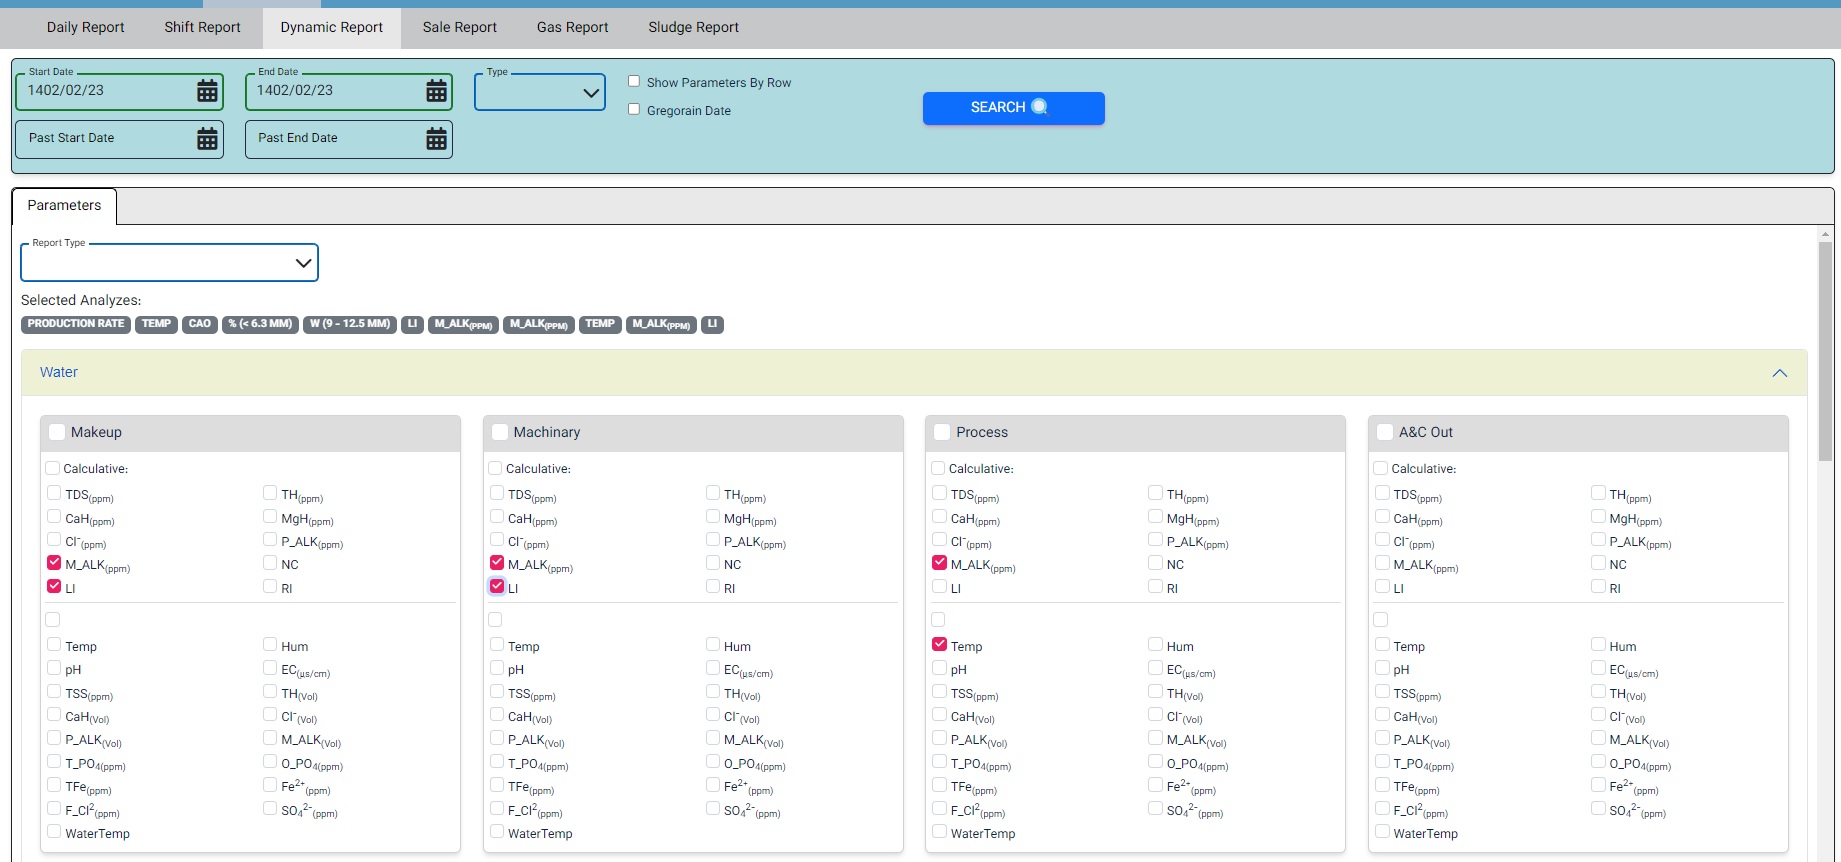Check the Process group checkbox
Screen dimensions: 1841x862
click(942, 432)
